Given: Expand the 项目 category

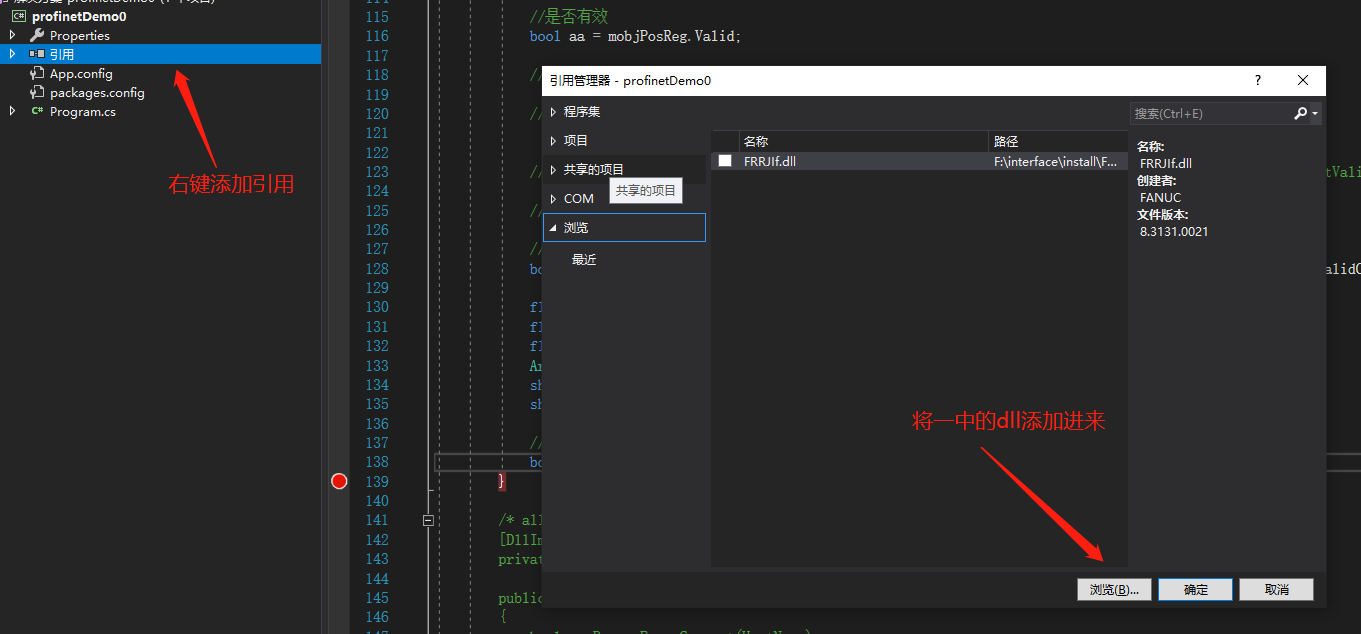Looking at the screenshot, I should pos(553,141).
